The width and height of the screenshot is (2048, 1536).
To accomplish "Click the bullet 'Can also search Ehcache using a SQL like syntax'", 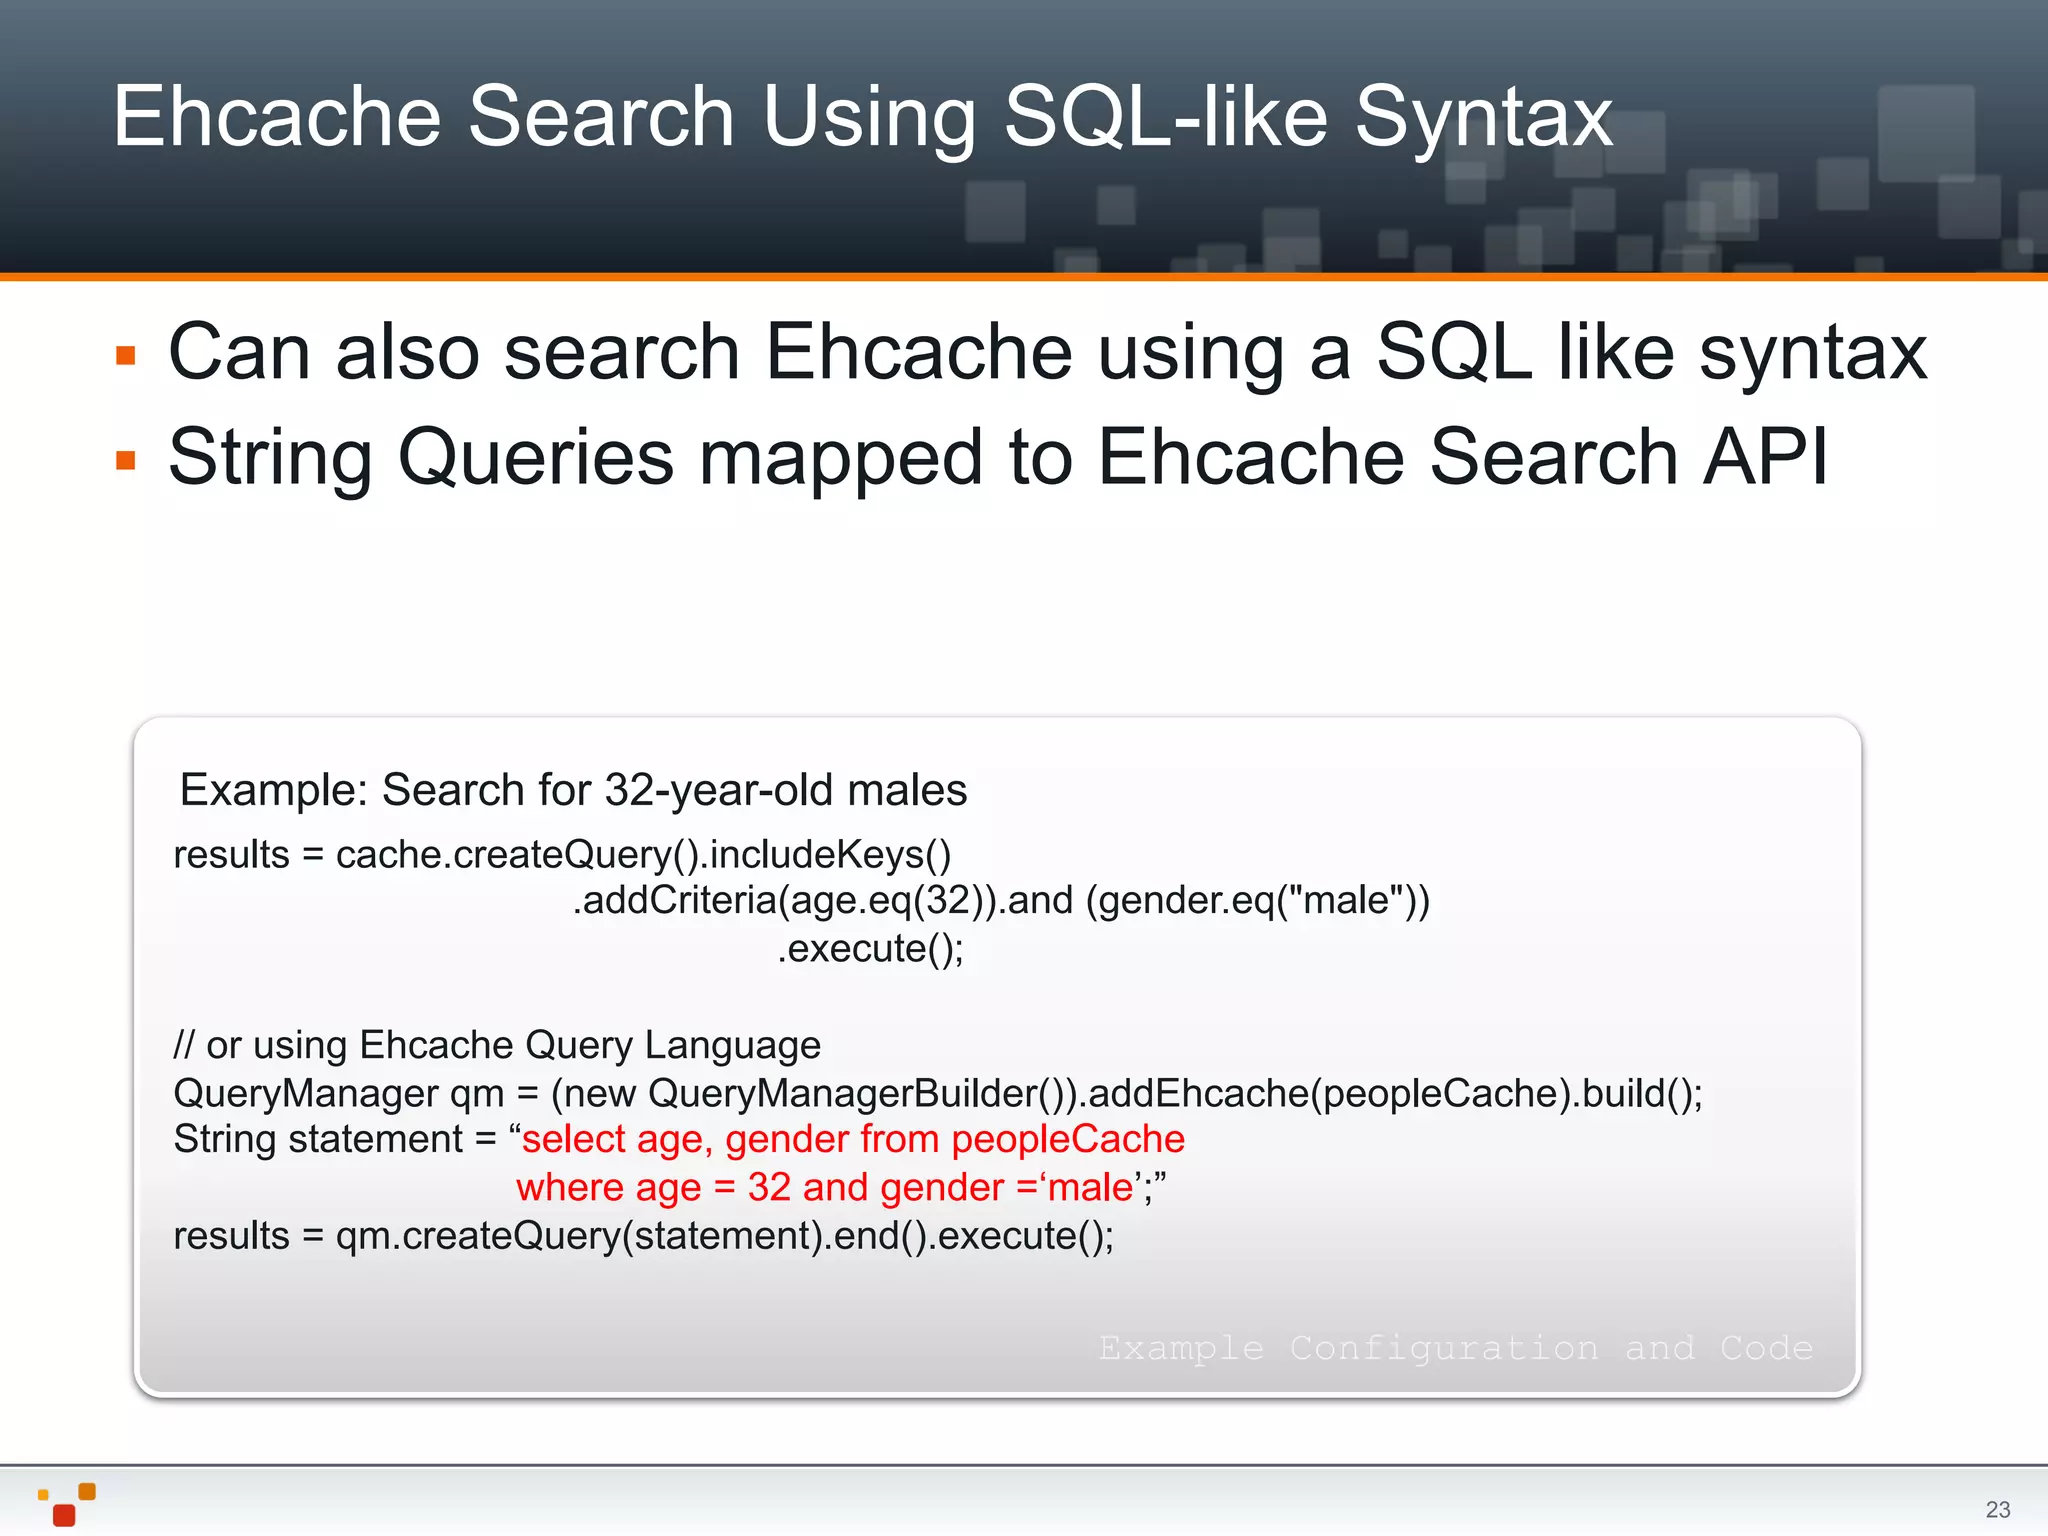I will pos(1047,352).
